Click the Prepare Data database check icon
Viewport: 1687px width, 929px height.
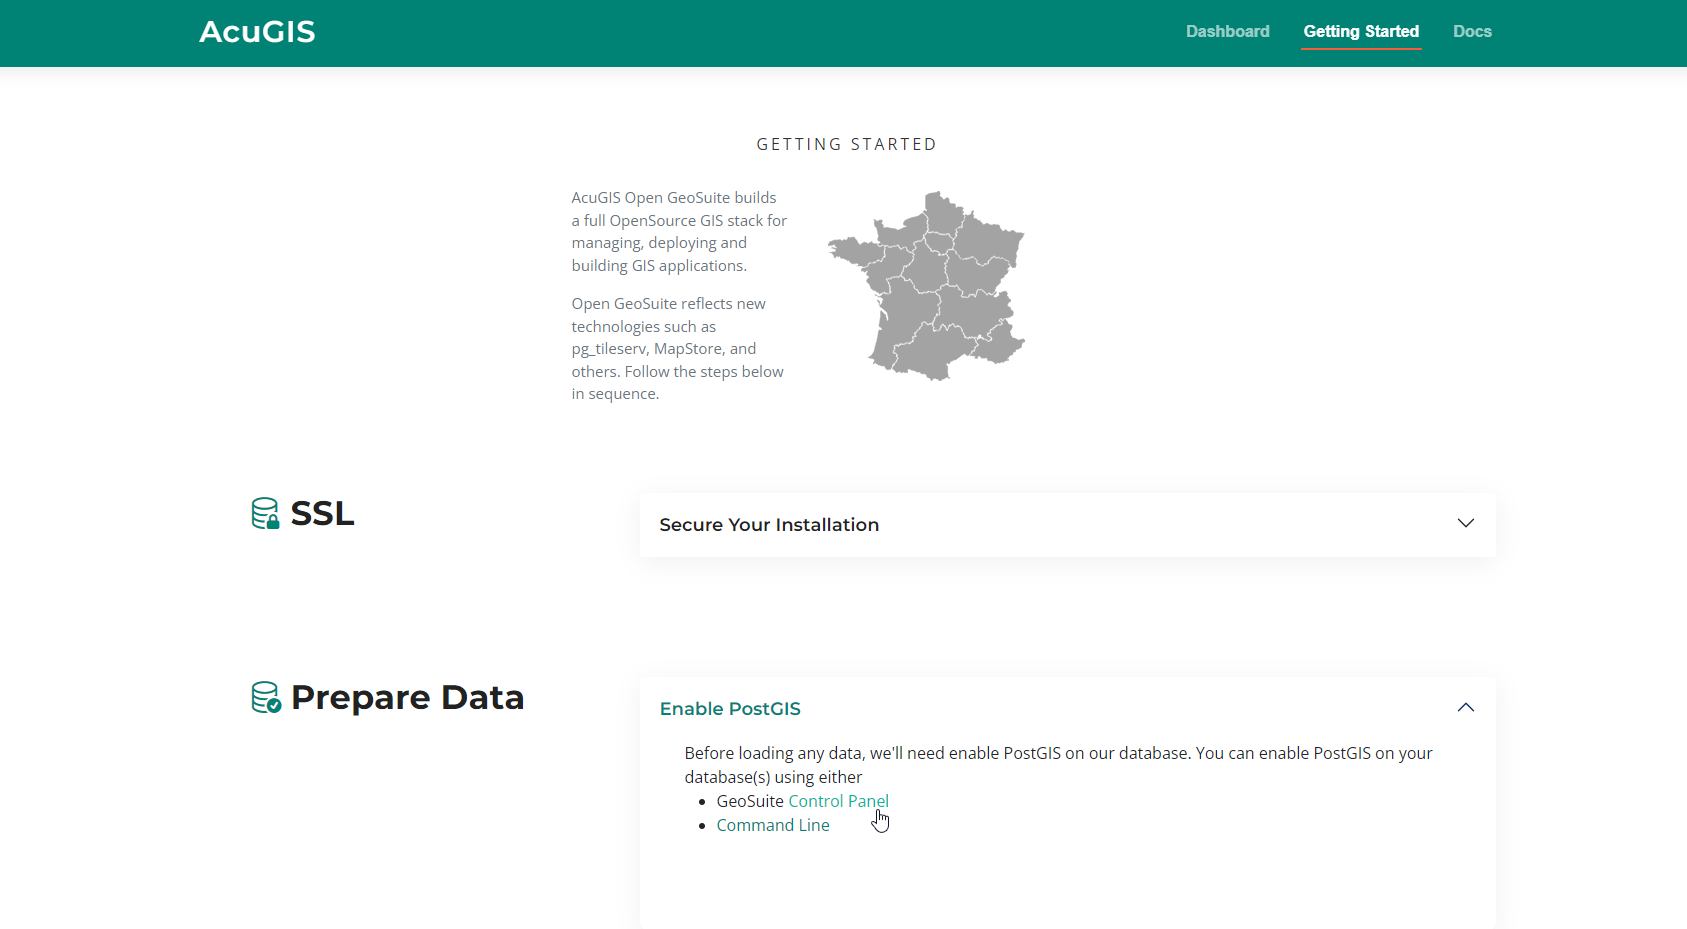266,697
